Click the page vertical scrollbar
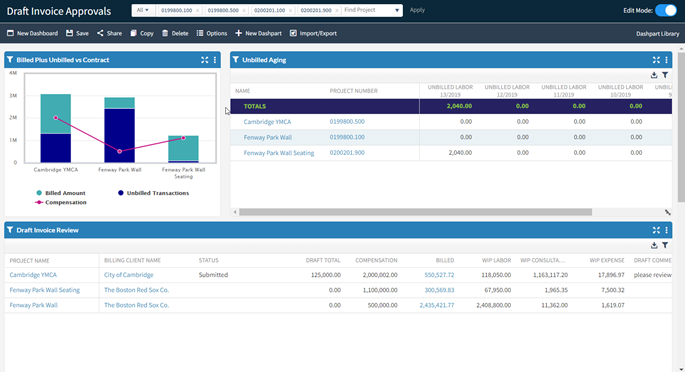 [681, 127]
